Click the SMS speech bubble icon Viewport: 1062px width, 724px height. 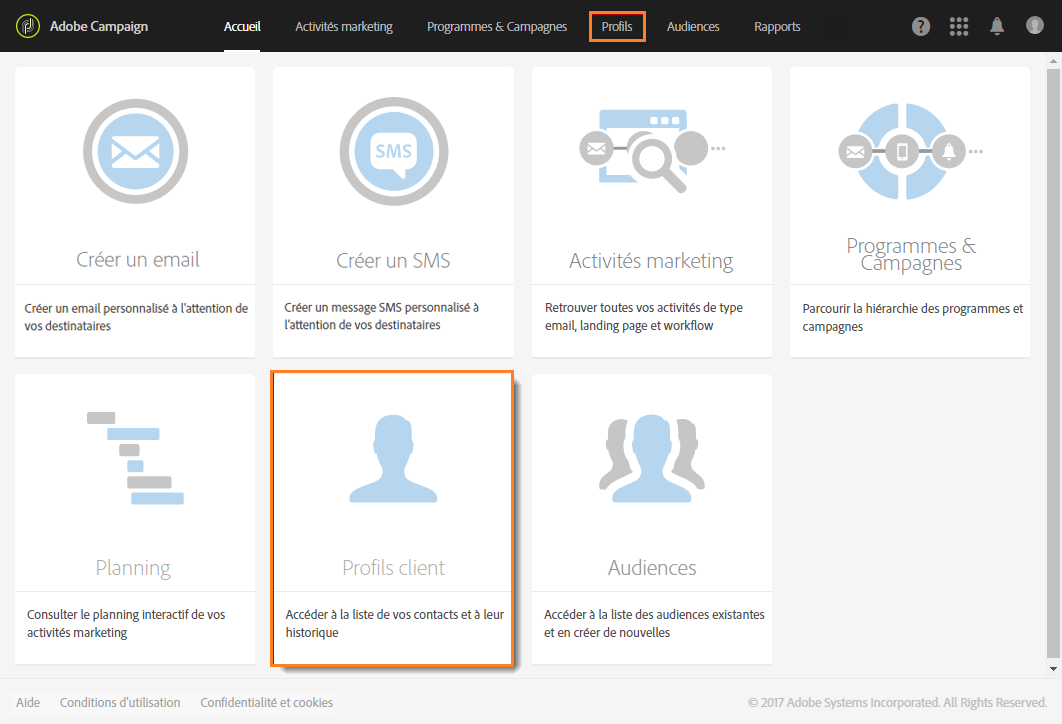[394, 151]
